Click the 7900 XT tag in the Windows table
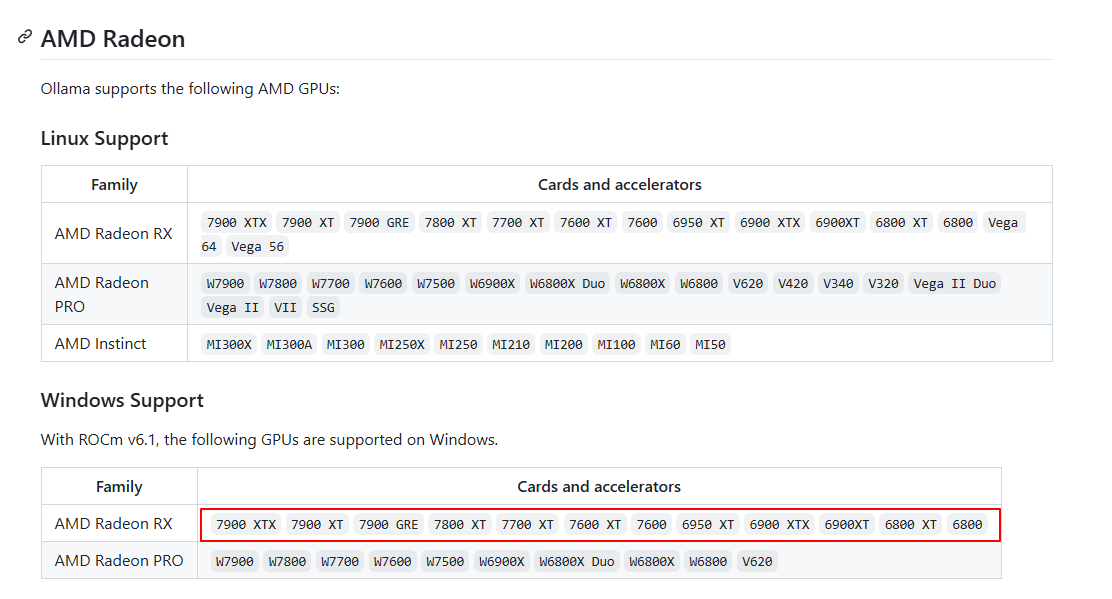 (x=317, y=525)
